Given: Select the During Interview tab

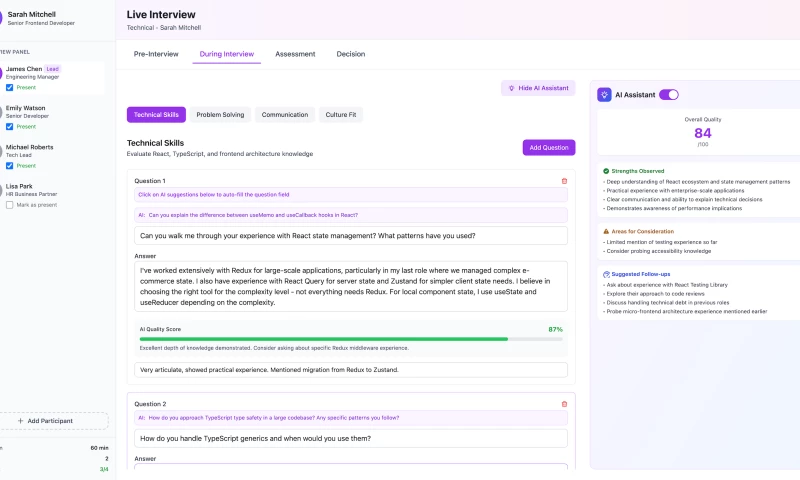Looking at the screenshot, I should [x=227, y=54].
